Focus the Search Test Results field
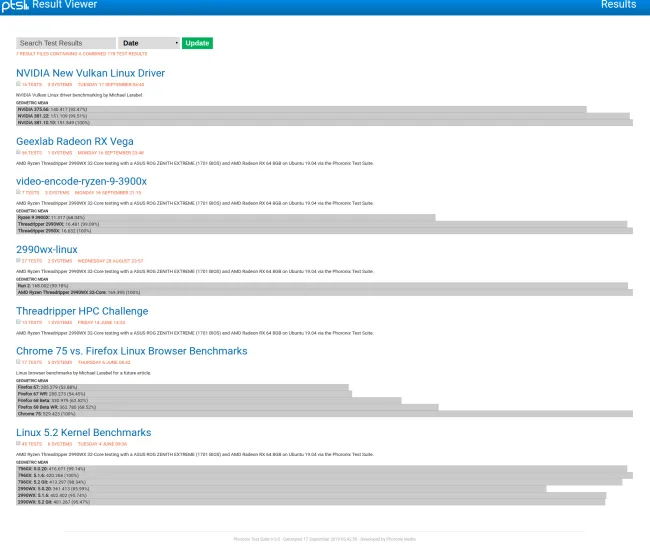Viewport: 650px width, 547px height. pyautogui.click(x=66, y=43)
